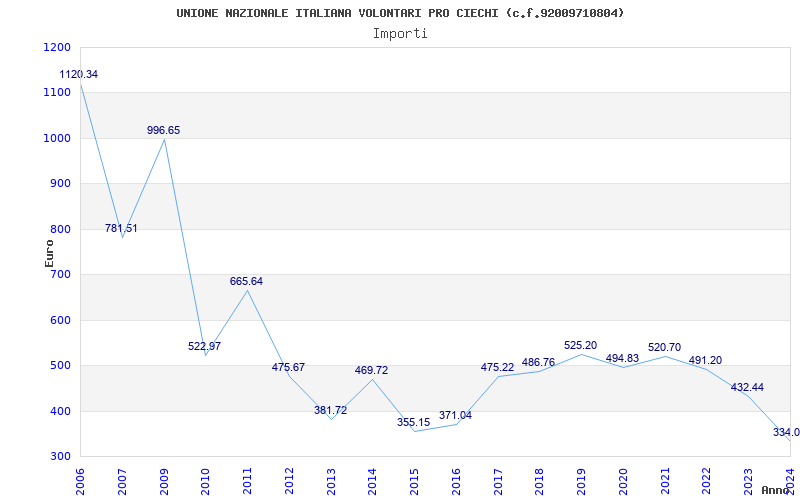800x500 pixels.
Task: Click the x-axis year 2007
Action: (122, 482)
